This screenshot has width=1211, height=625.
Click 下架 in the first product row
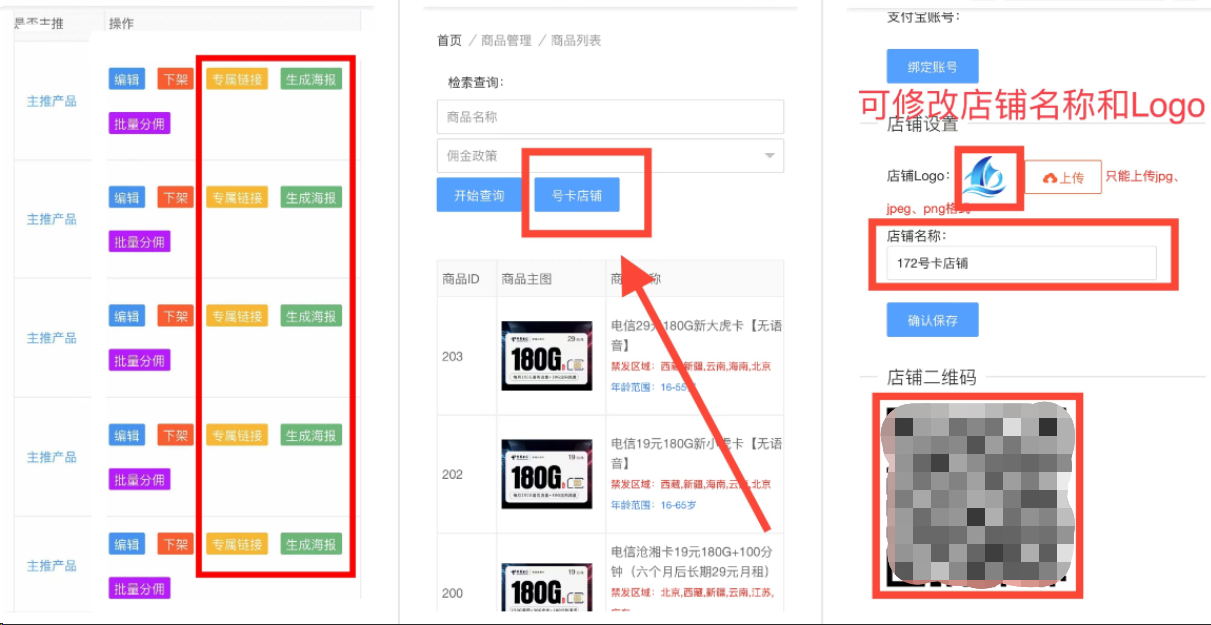tap(176, 80)
